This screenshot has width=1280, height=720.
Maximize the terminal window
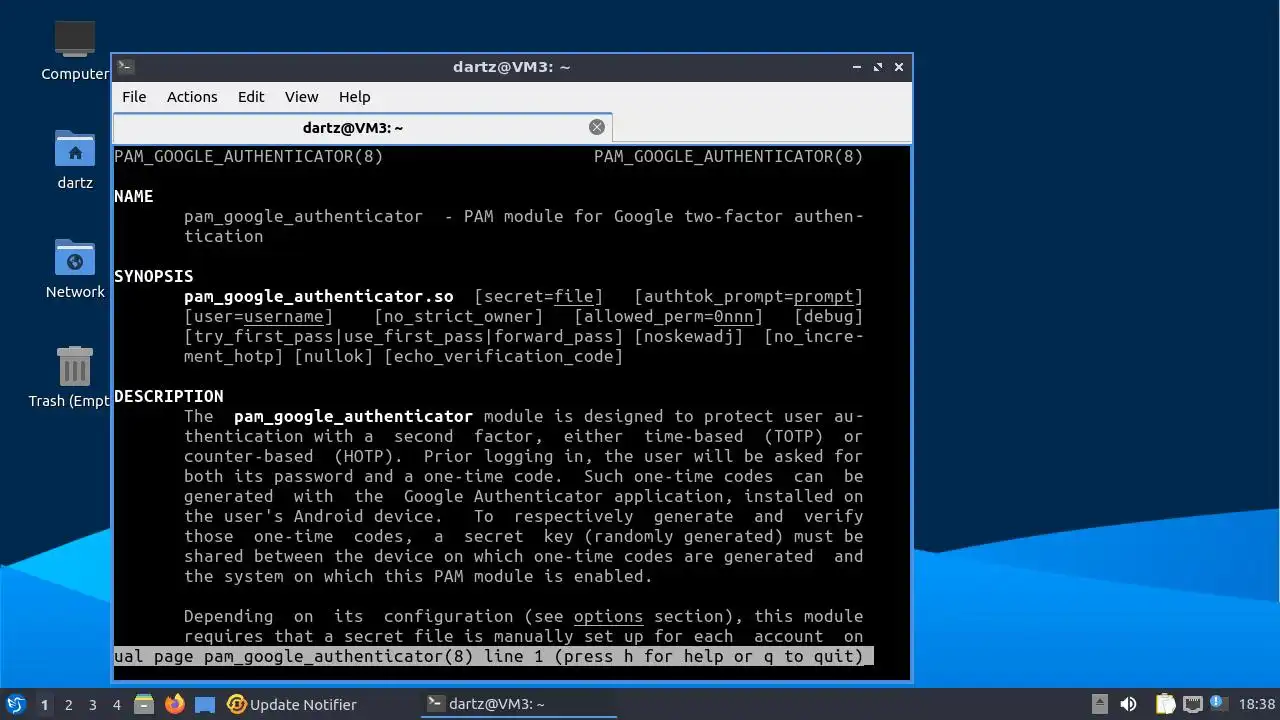(878, 67)
